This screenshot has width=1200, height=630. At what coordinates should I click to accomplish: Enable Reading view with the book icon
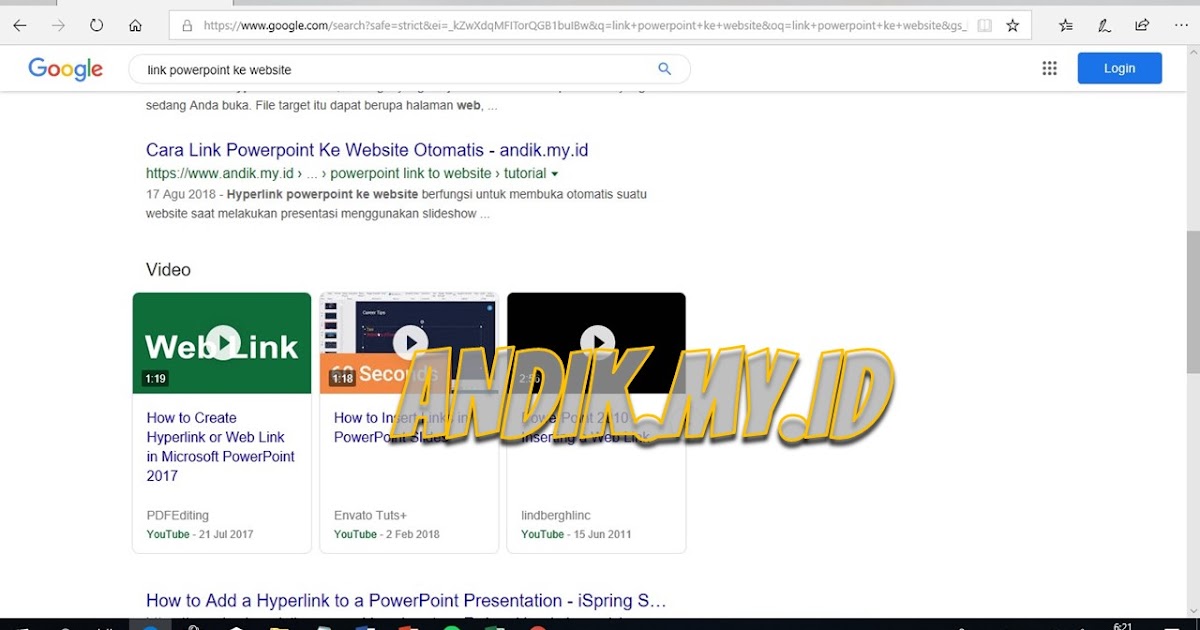pyautogui.click(x=984, y=25)
